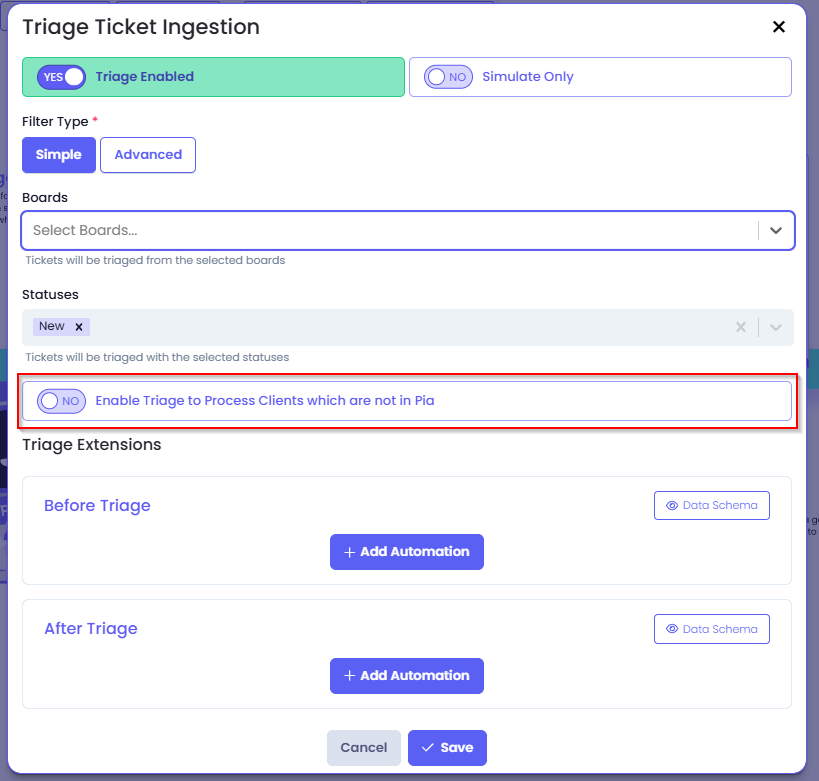Screen dimensions: 819x781
Task: Toggle the Triage Enabled switch
Action: [x=61, y=77]
